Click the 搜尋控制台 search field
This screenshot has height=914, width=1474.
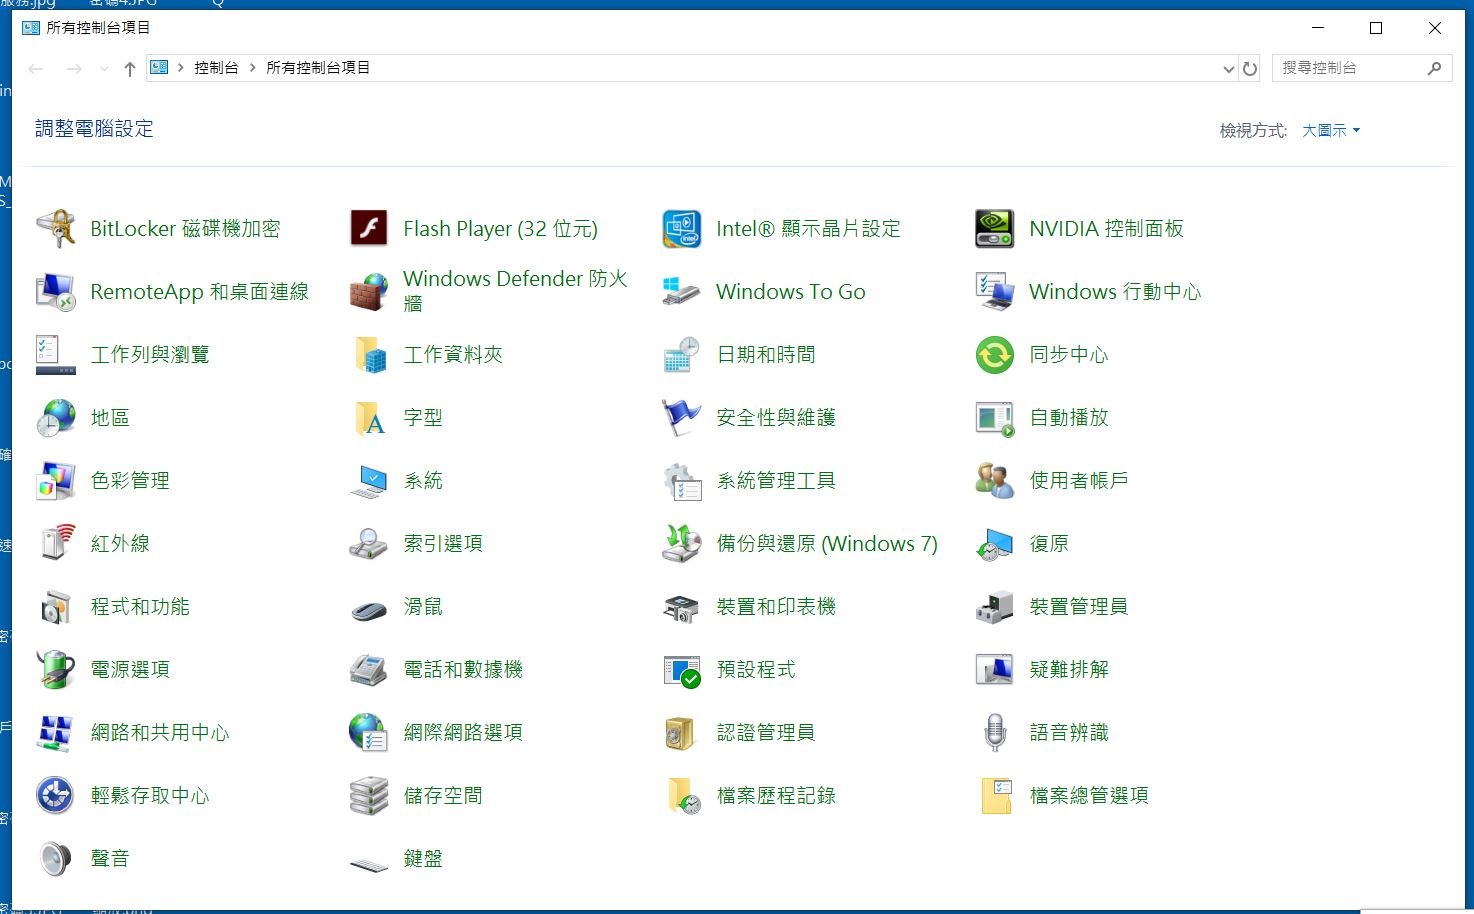(1362, 68)
